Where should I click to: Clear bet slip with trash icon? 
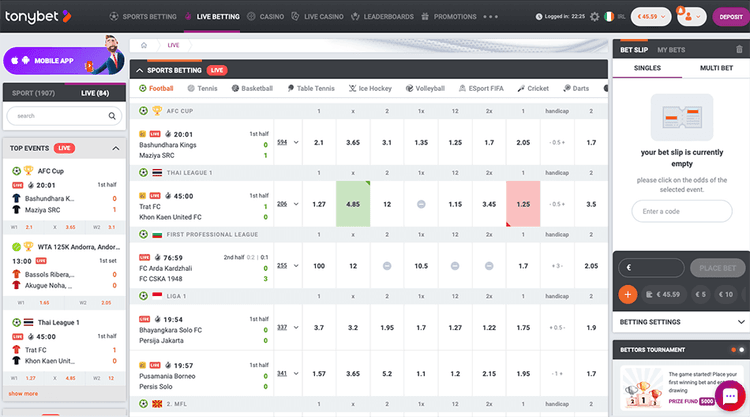[739, 49]
